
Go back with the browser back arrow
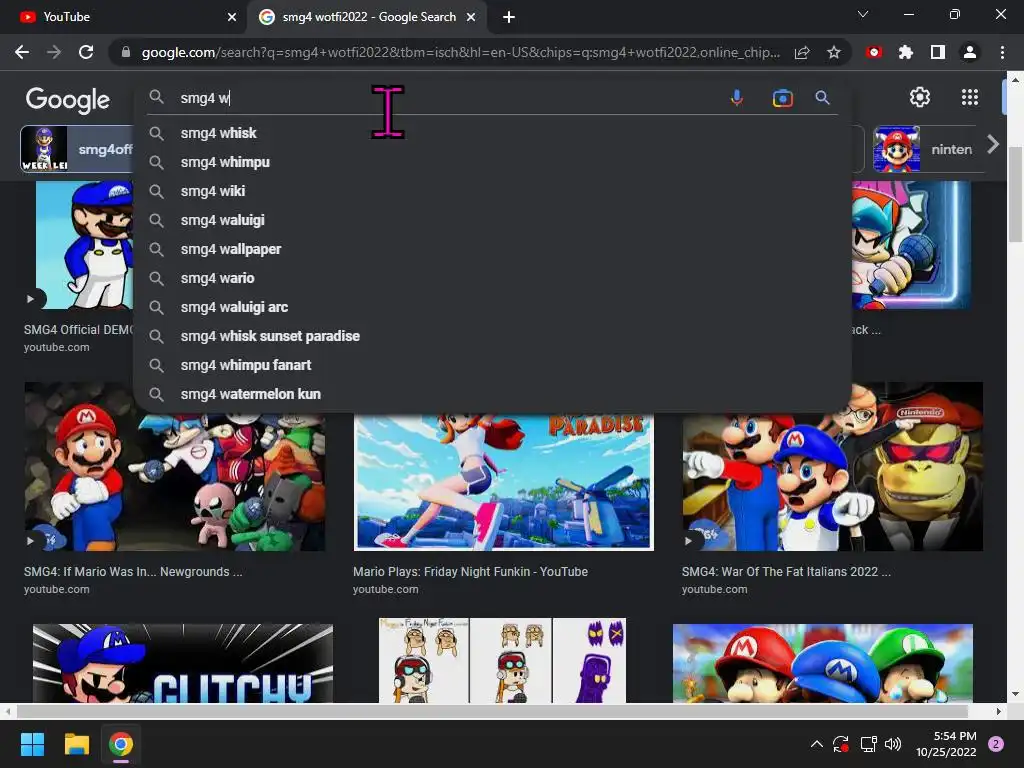click(22, 52)
